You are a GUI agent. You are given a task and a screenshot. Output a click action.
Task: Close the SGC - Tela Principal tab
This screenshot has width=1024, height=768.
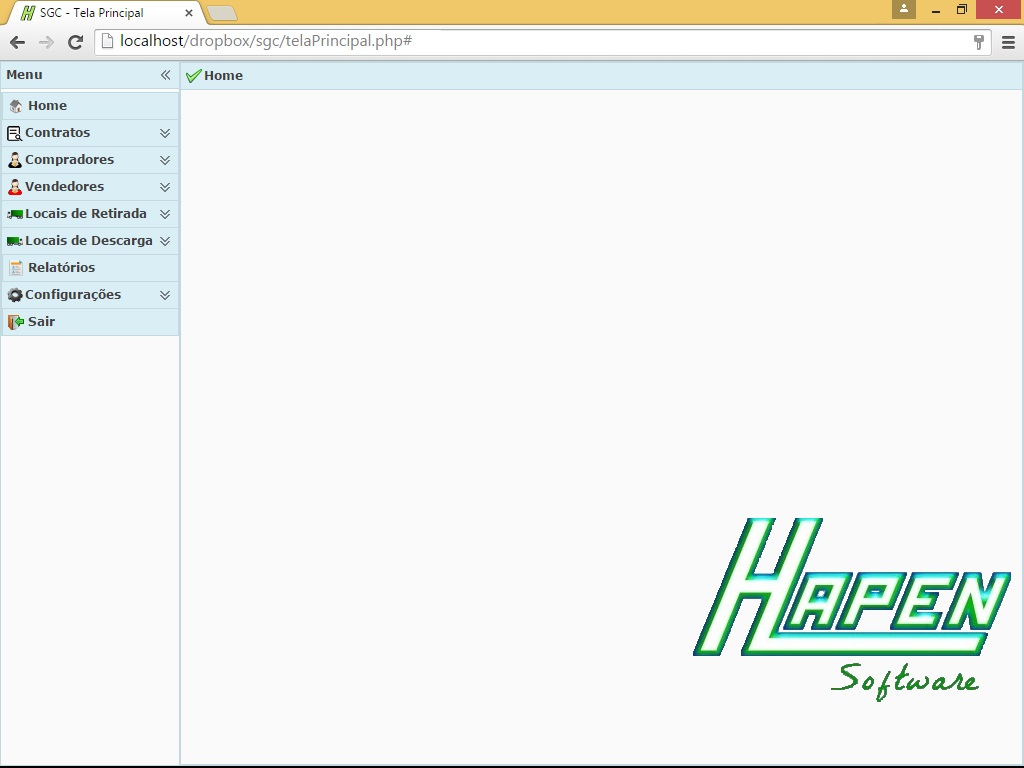tap(189, 13)
